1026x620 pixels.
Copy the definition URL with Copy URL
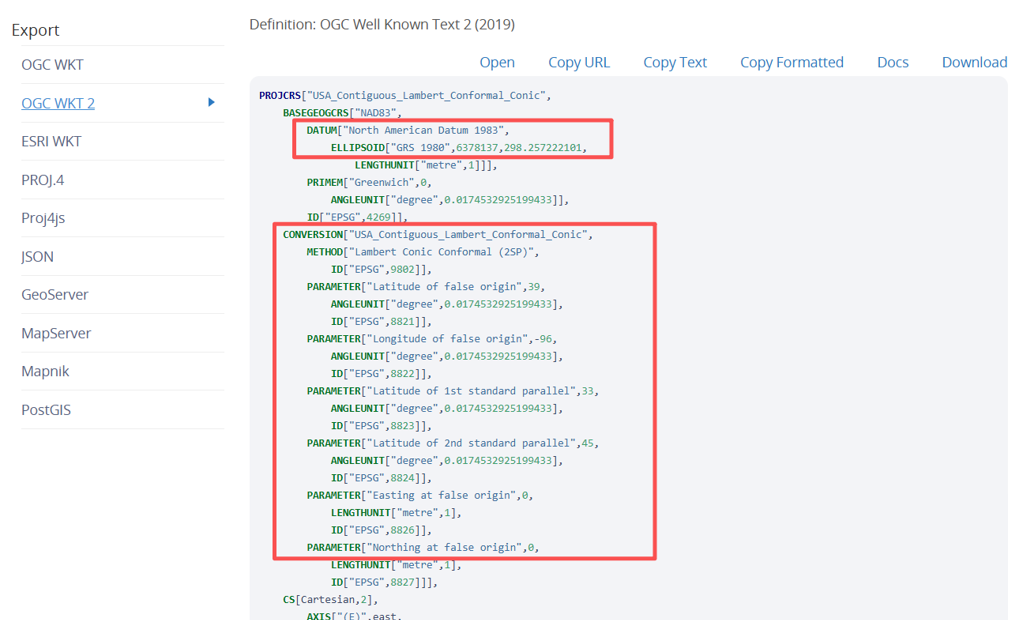(x=578, y=62)
